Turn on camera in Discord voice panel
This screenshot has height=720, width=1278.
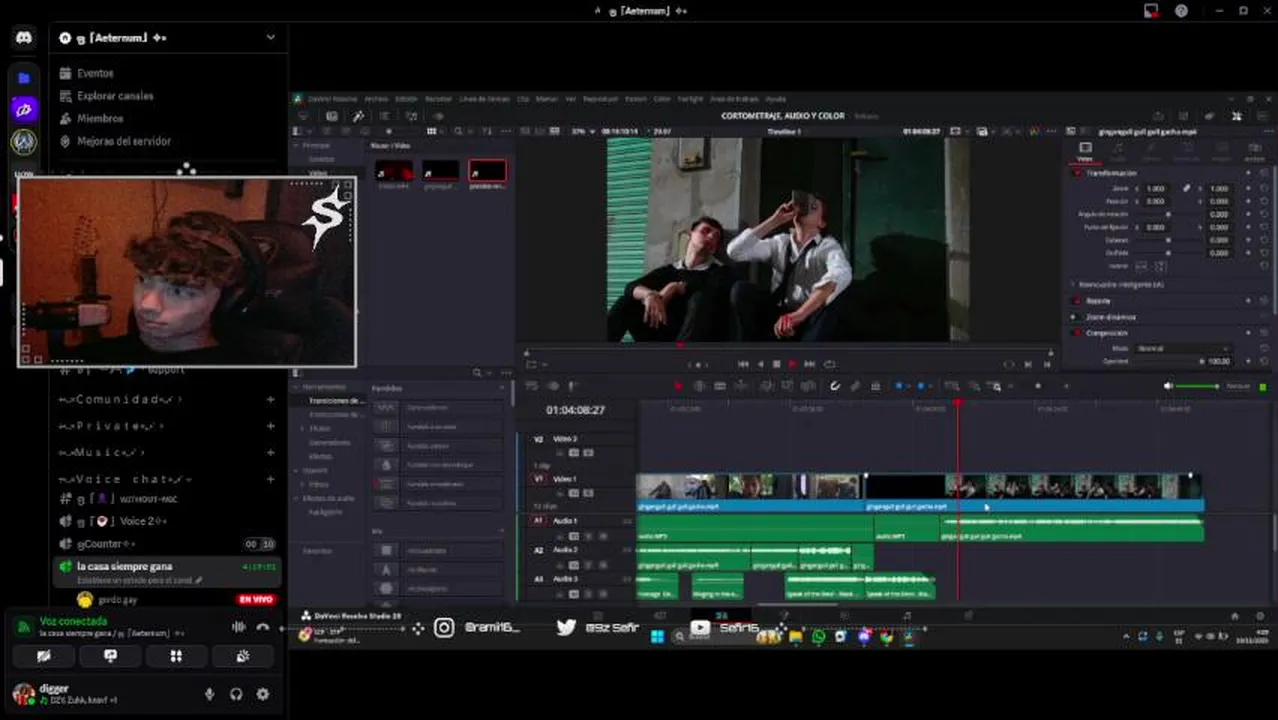coord(43,656)
